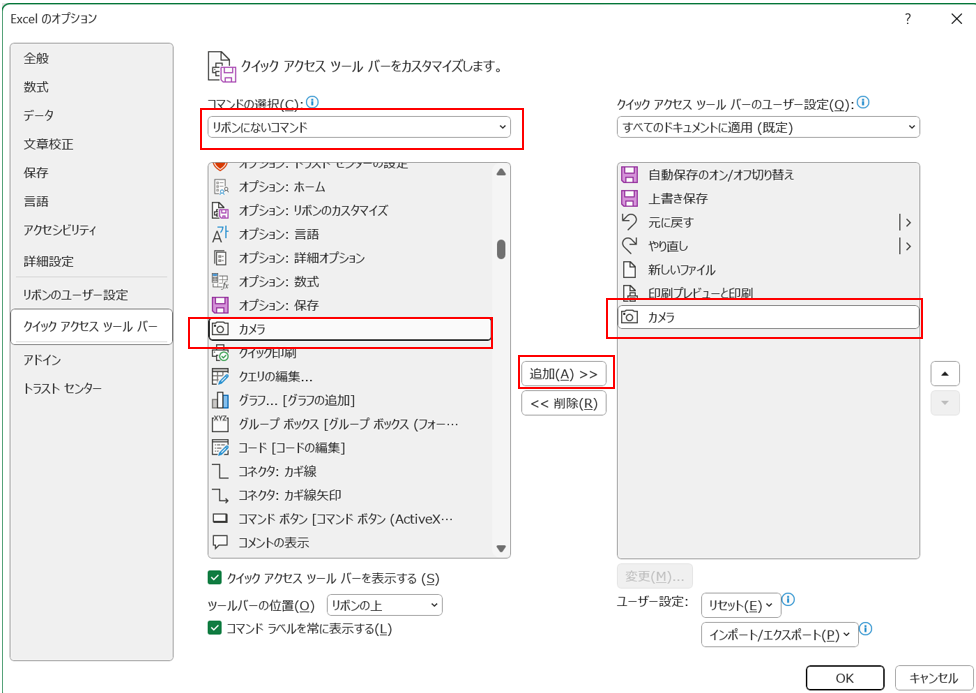Viewport: 976px width, 693px height.
Task: Click the 新しいファイル page icon
Action: pyautogui.click(x=630, y=270)
